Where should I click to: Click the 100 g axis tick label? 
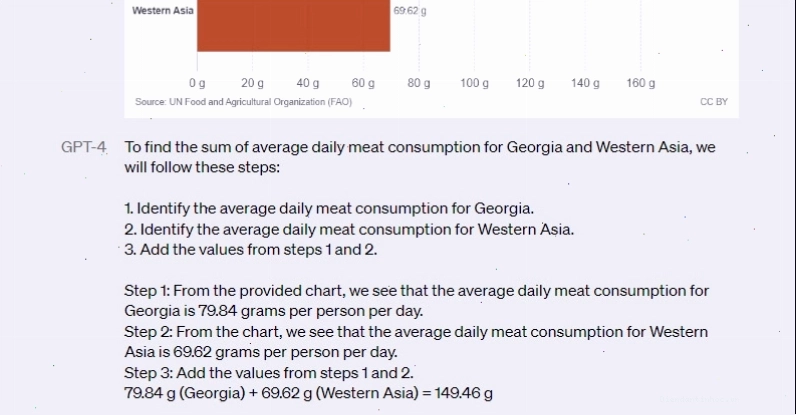(474, 83)
